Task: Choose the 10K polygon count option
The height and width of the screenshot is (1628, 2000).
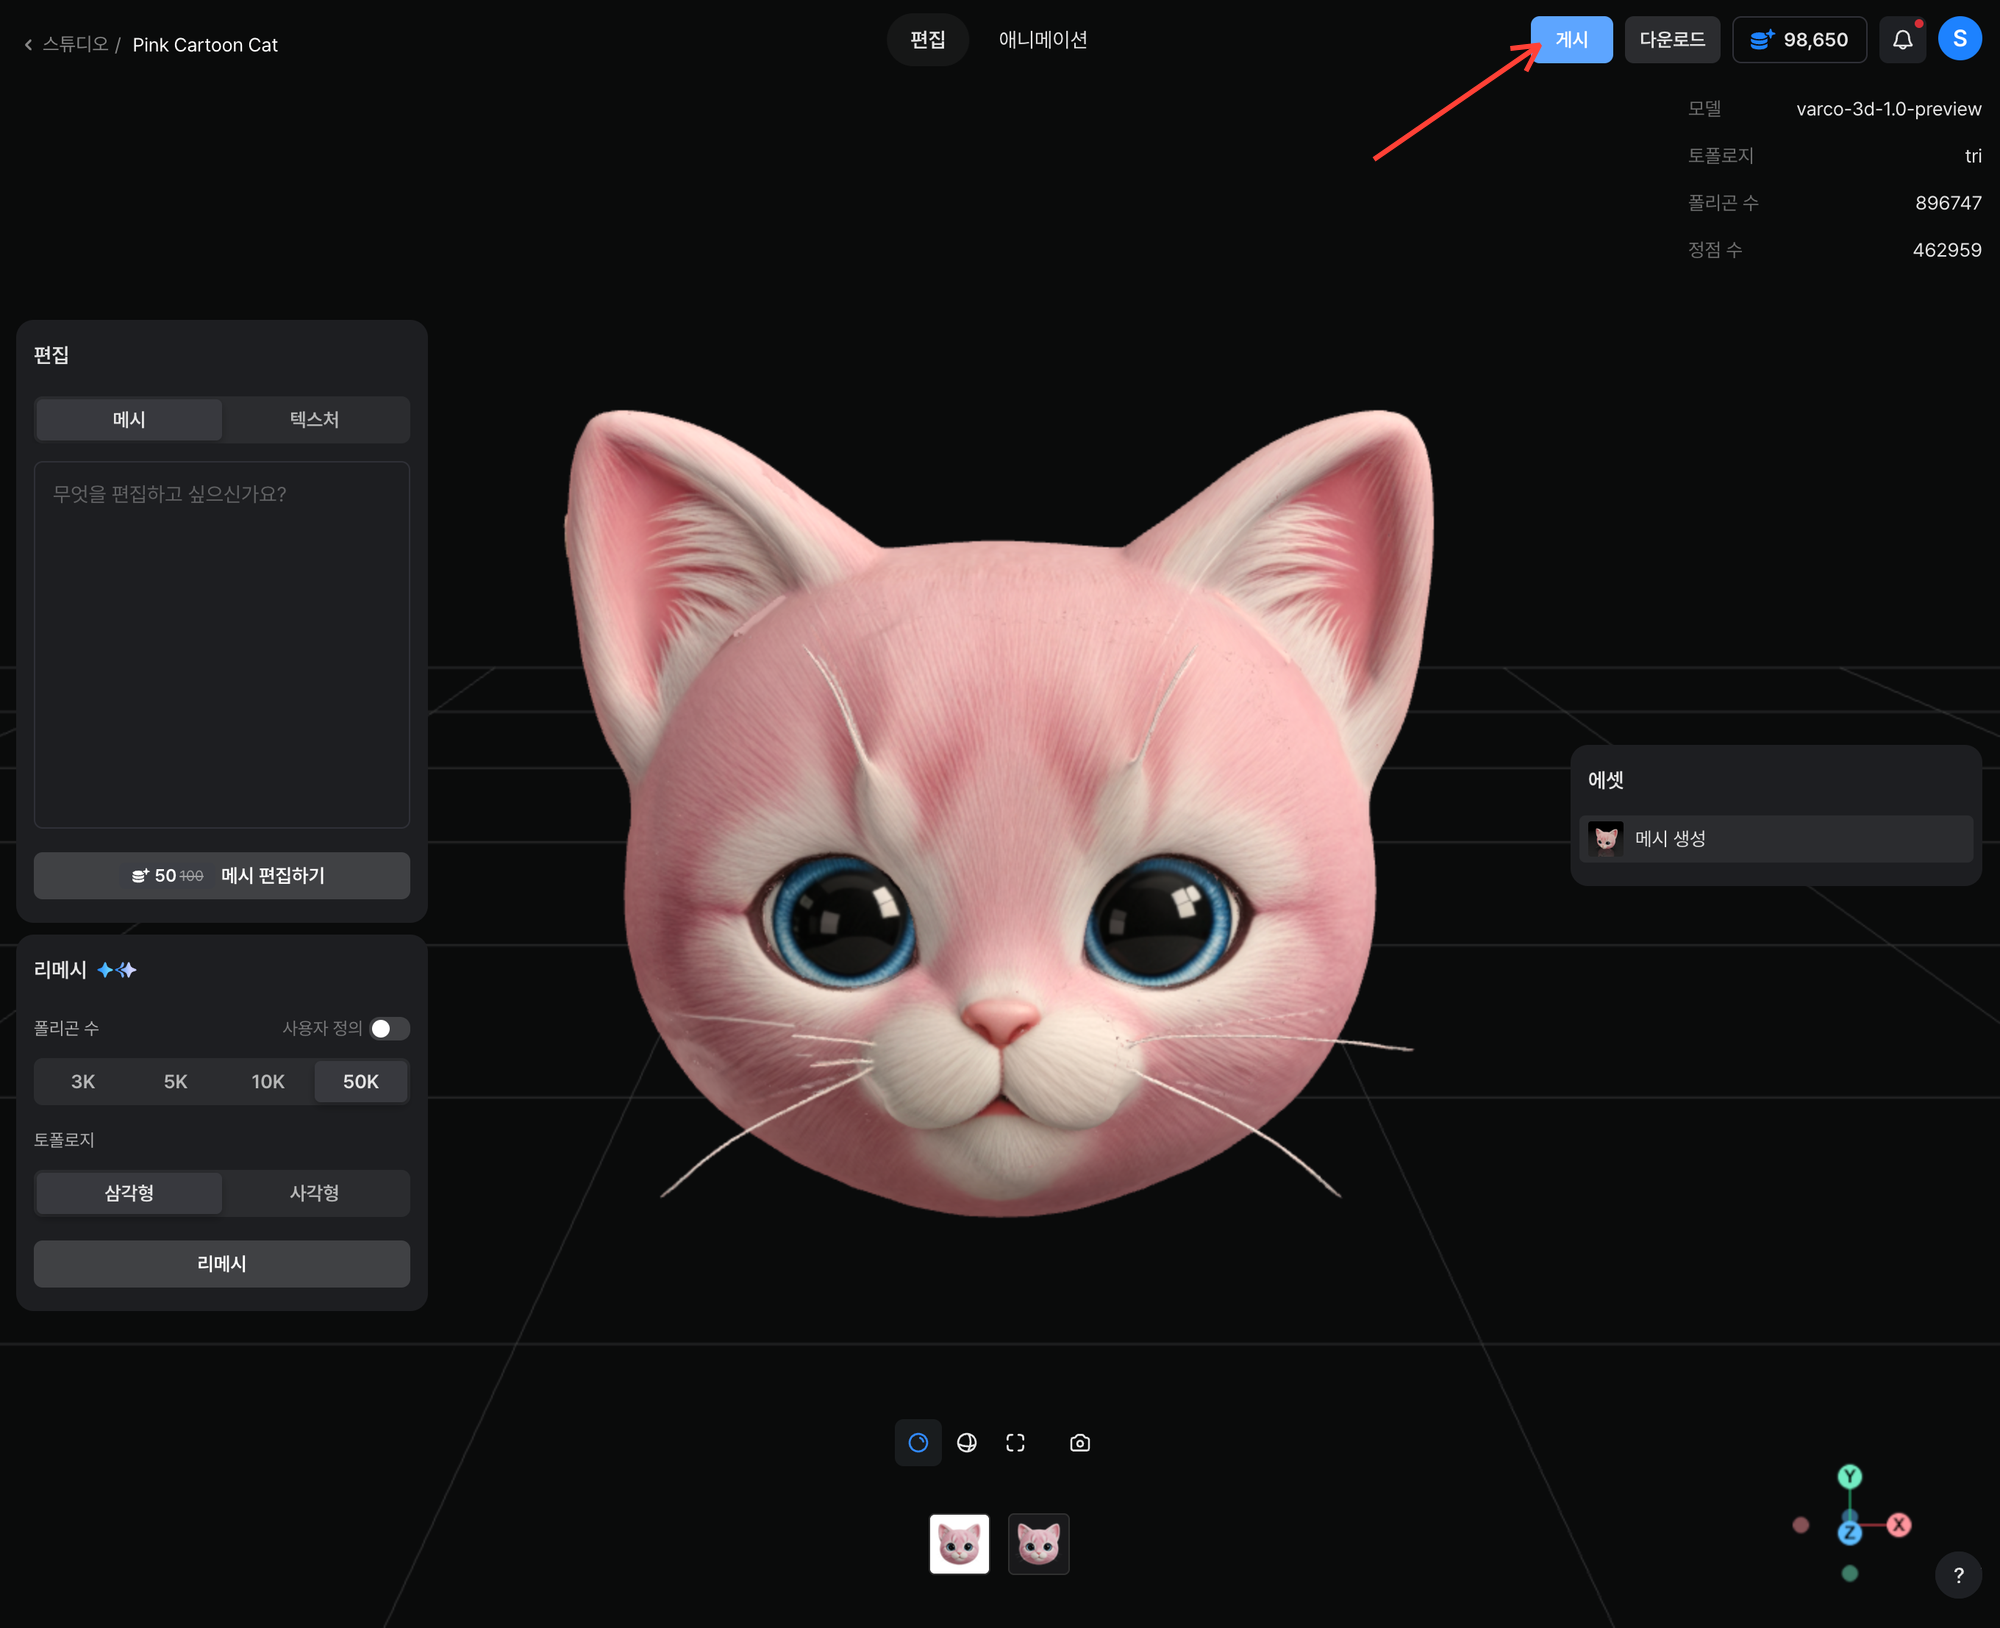Action: [x=268, y=1082]
